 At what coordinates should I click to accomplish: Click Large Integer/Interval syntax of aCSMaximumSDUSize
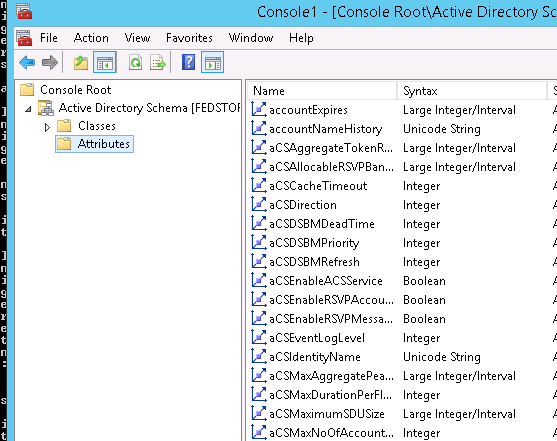tap(459, 414)
